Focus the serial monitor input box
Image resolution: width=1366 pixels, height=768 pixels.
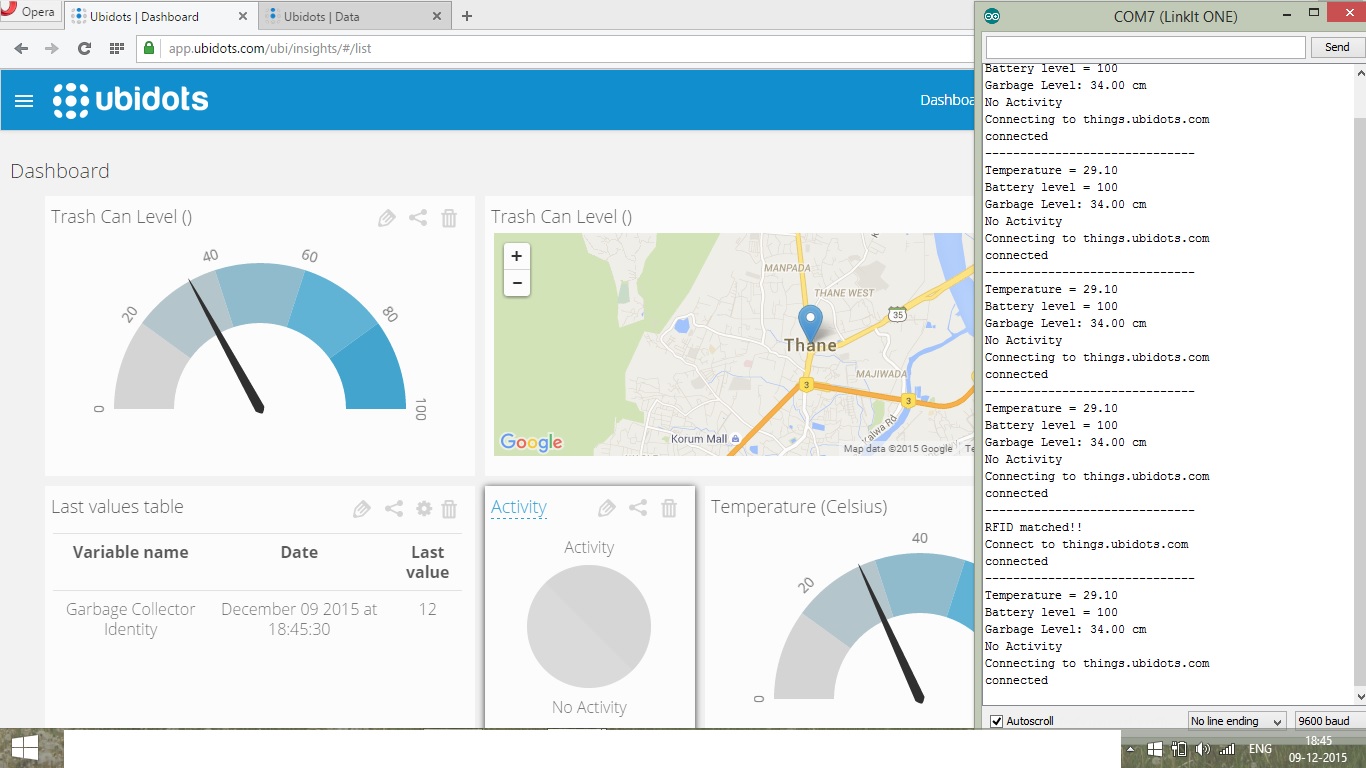tap(1145, 47)
